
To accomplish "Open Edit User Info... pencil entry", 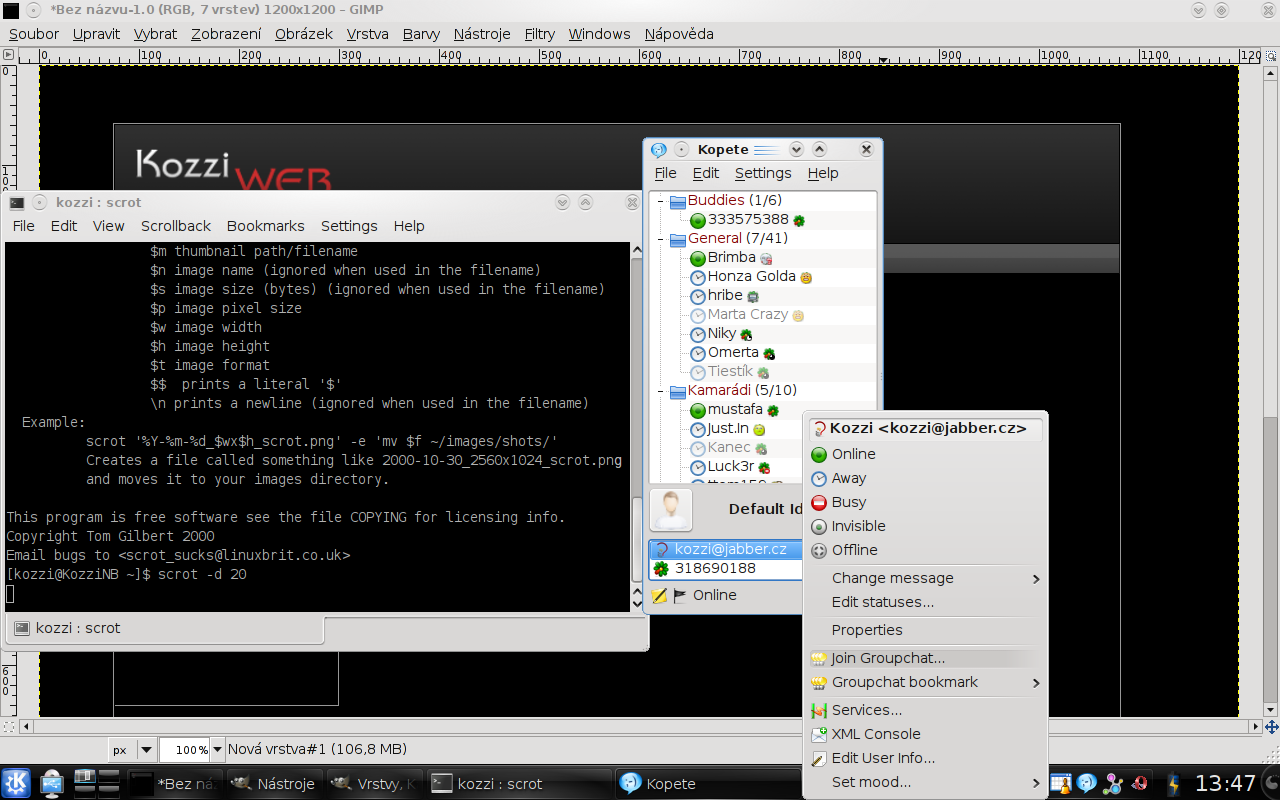I will 925,758.
